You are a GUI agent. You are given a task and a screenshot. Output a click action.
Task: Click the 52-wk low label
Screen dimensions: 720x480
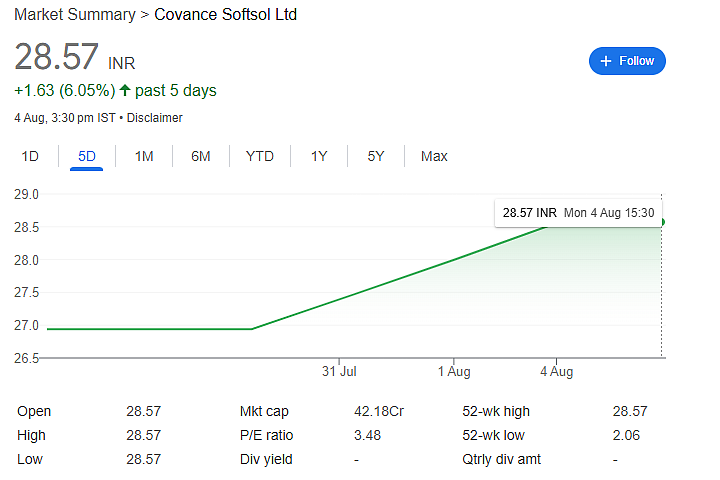[493, 435]
